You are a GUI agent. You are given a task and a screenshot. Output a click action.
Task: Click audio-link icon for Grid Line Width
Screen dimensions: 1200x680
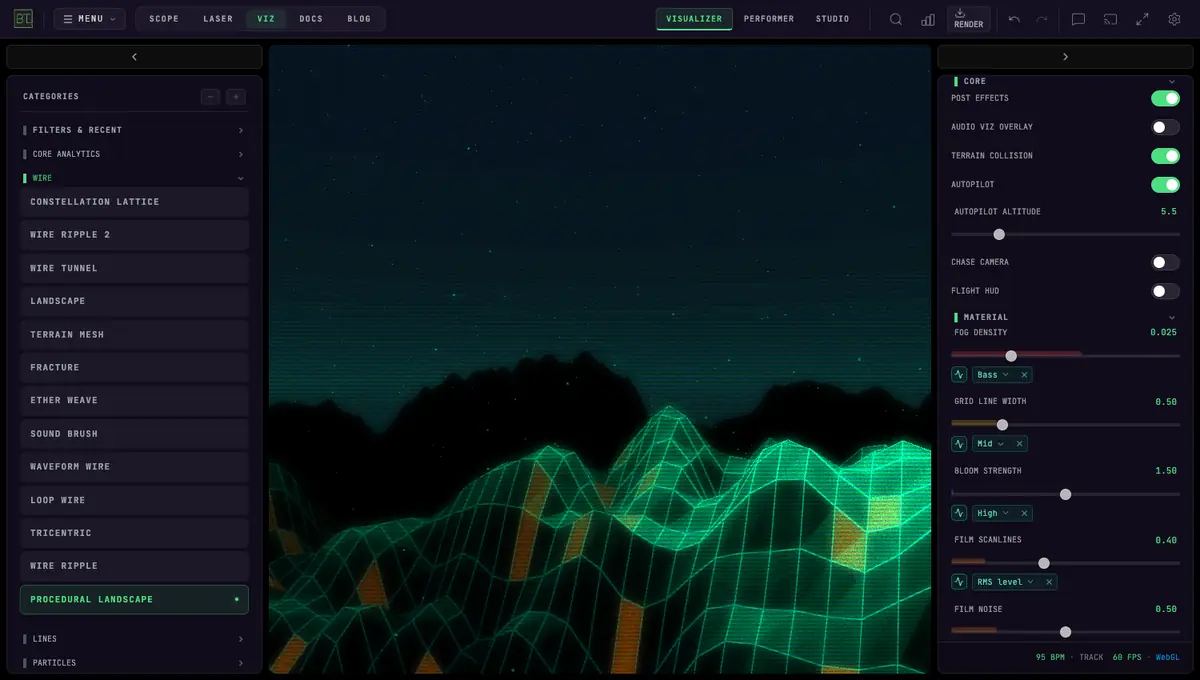pyautogui.click(x=959, y=444)
